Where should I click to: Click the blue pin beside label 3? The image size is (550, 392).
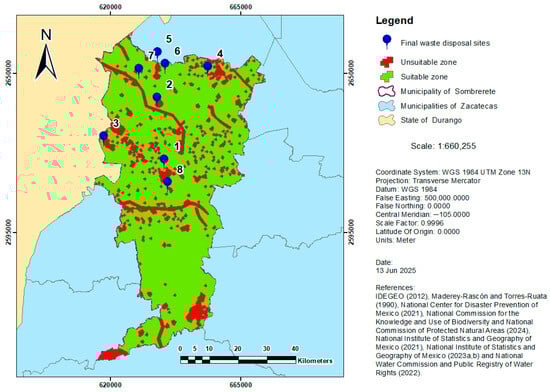103,137
